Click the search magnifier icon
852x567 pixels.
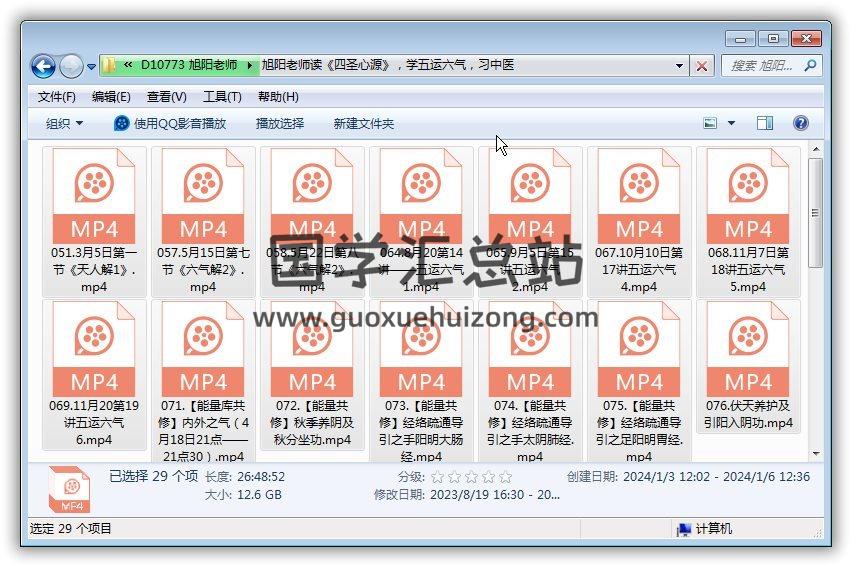tap(810, 66)
